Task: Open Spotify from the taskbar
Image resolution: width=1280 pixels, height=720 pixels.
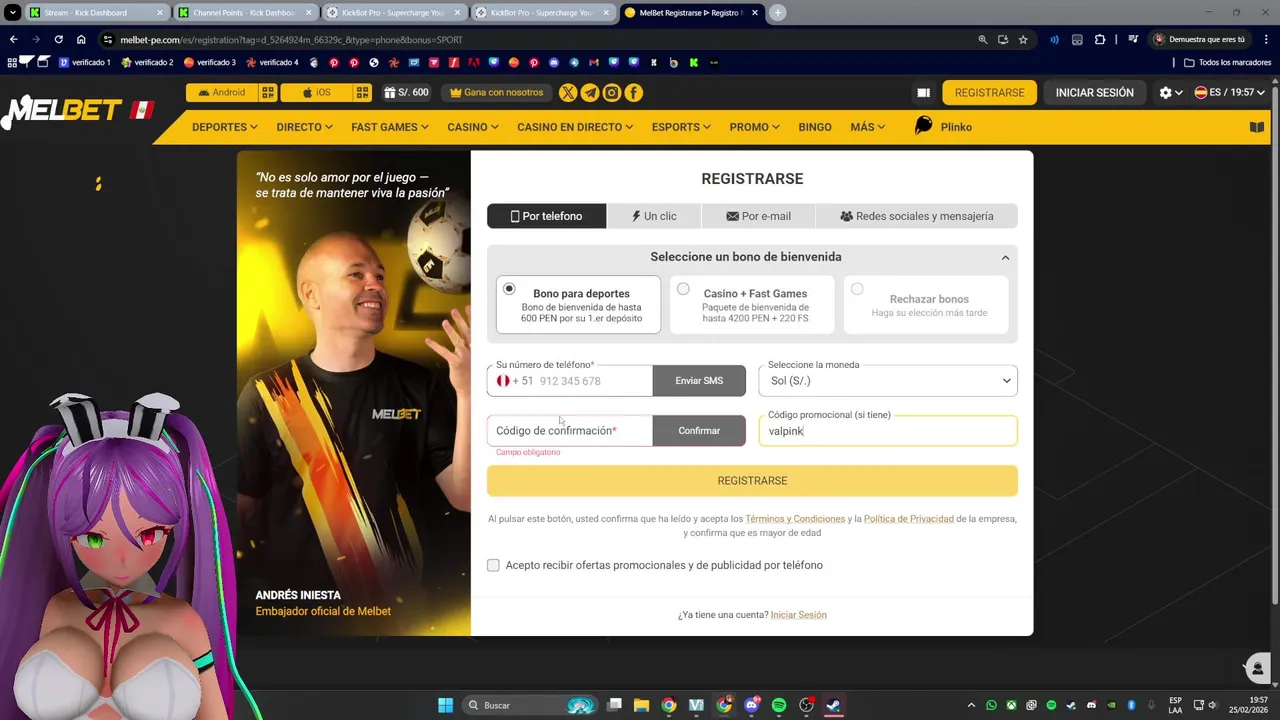Action: [x=779, y=705]
